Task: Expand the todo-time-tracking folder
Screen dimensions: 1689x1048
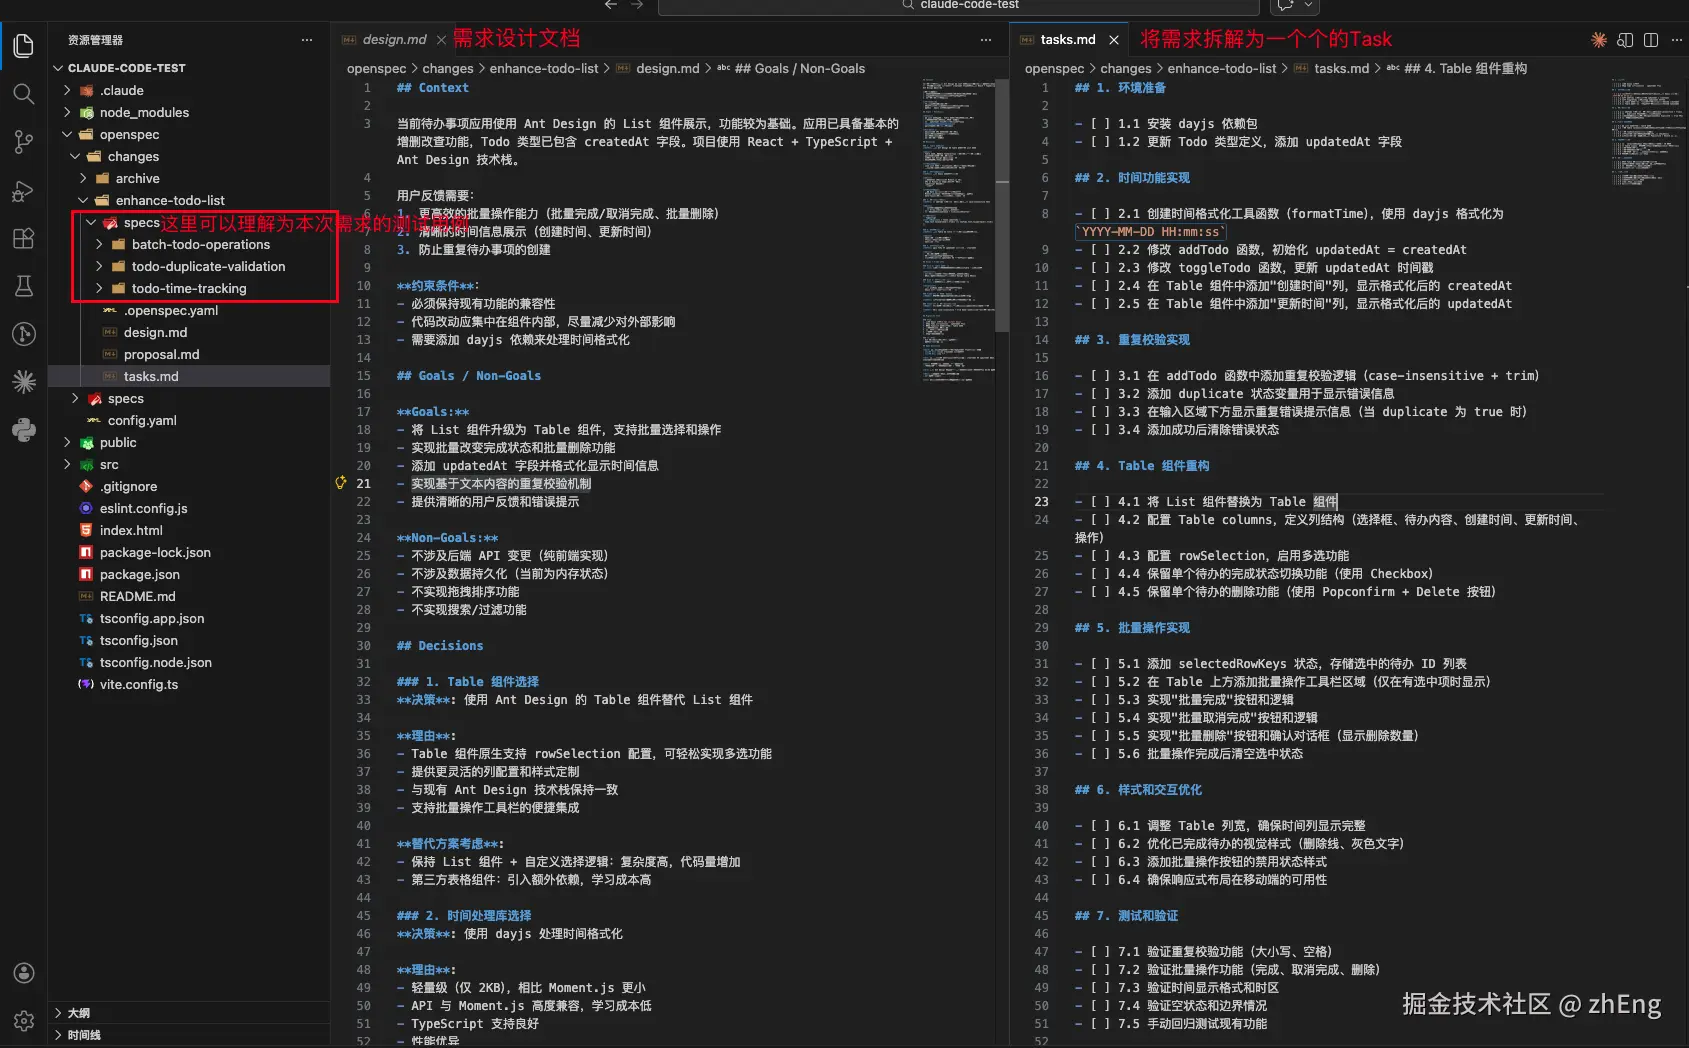Action: point(188,288)
